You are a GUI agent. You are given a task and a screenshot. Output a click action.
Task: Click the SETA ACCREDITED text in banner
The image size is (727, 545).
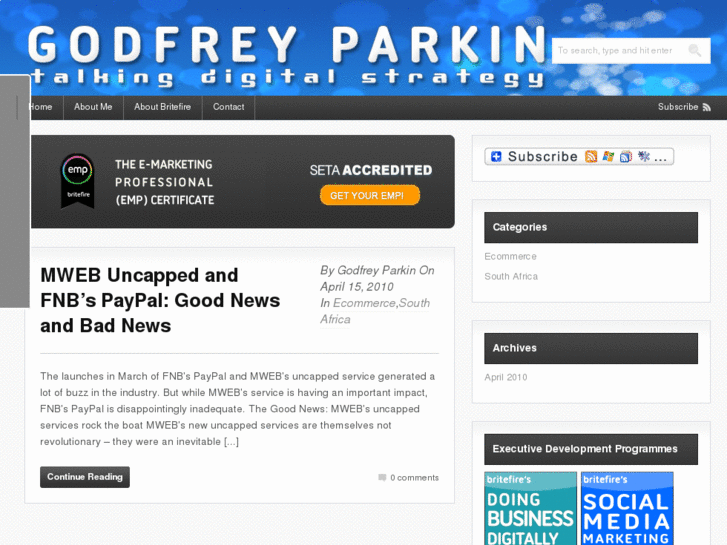point(371,170)
